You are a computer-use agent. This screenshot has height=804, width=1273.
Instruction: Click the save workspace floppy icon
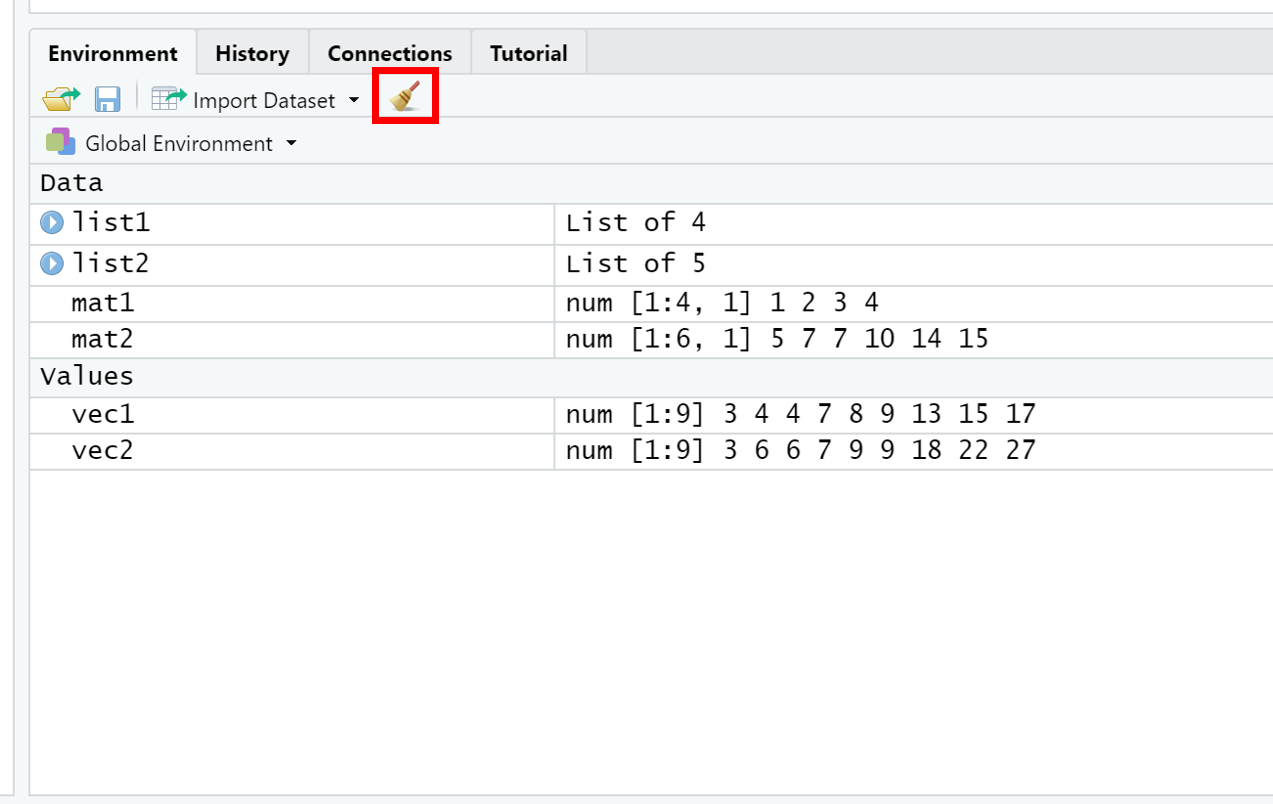[x=107, y=99]
